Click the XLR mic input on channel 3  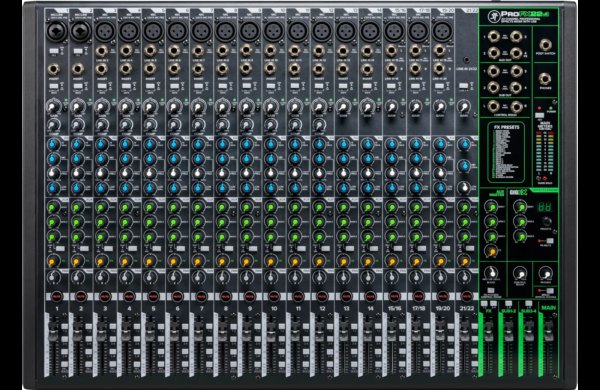(x=104, y=31)
